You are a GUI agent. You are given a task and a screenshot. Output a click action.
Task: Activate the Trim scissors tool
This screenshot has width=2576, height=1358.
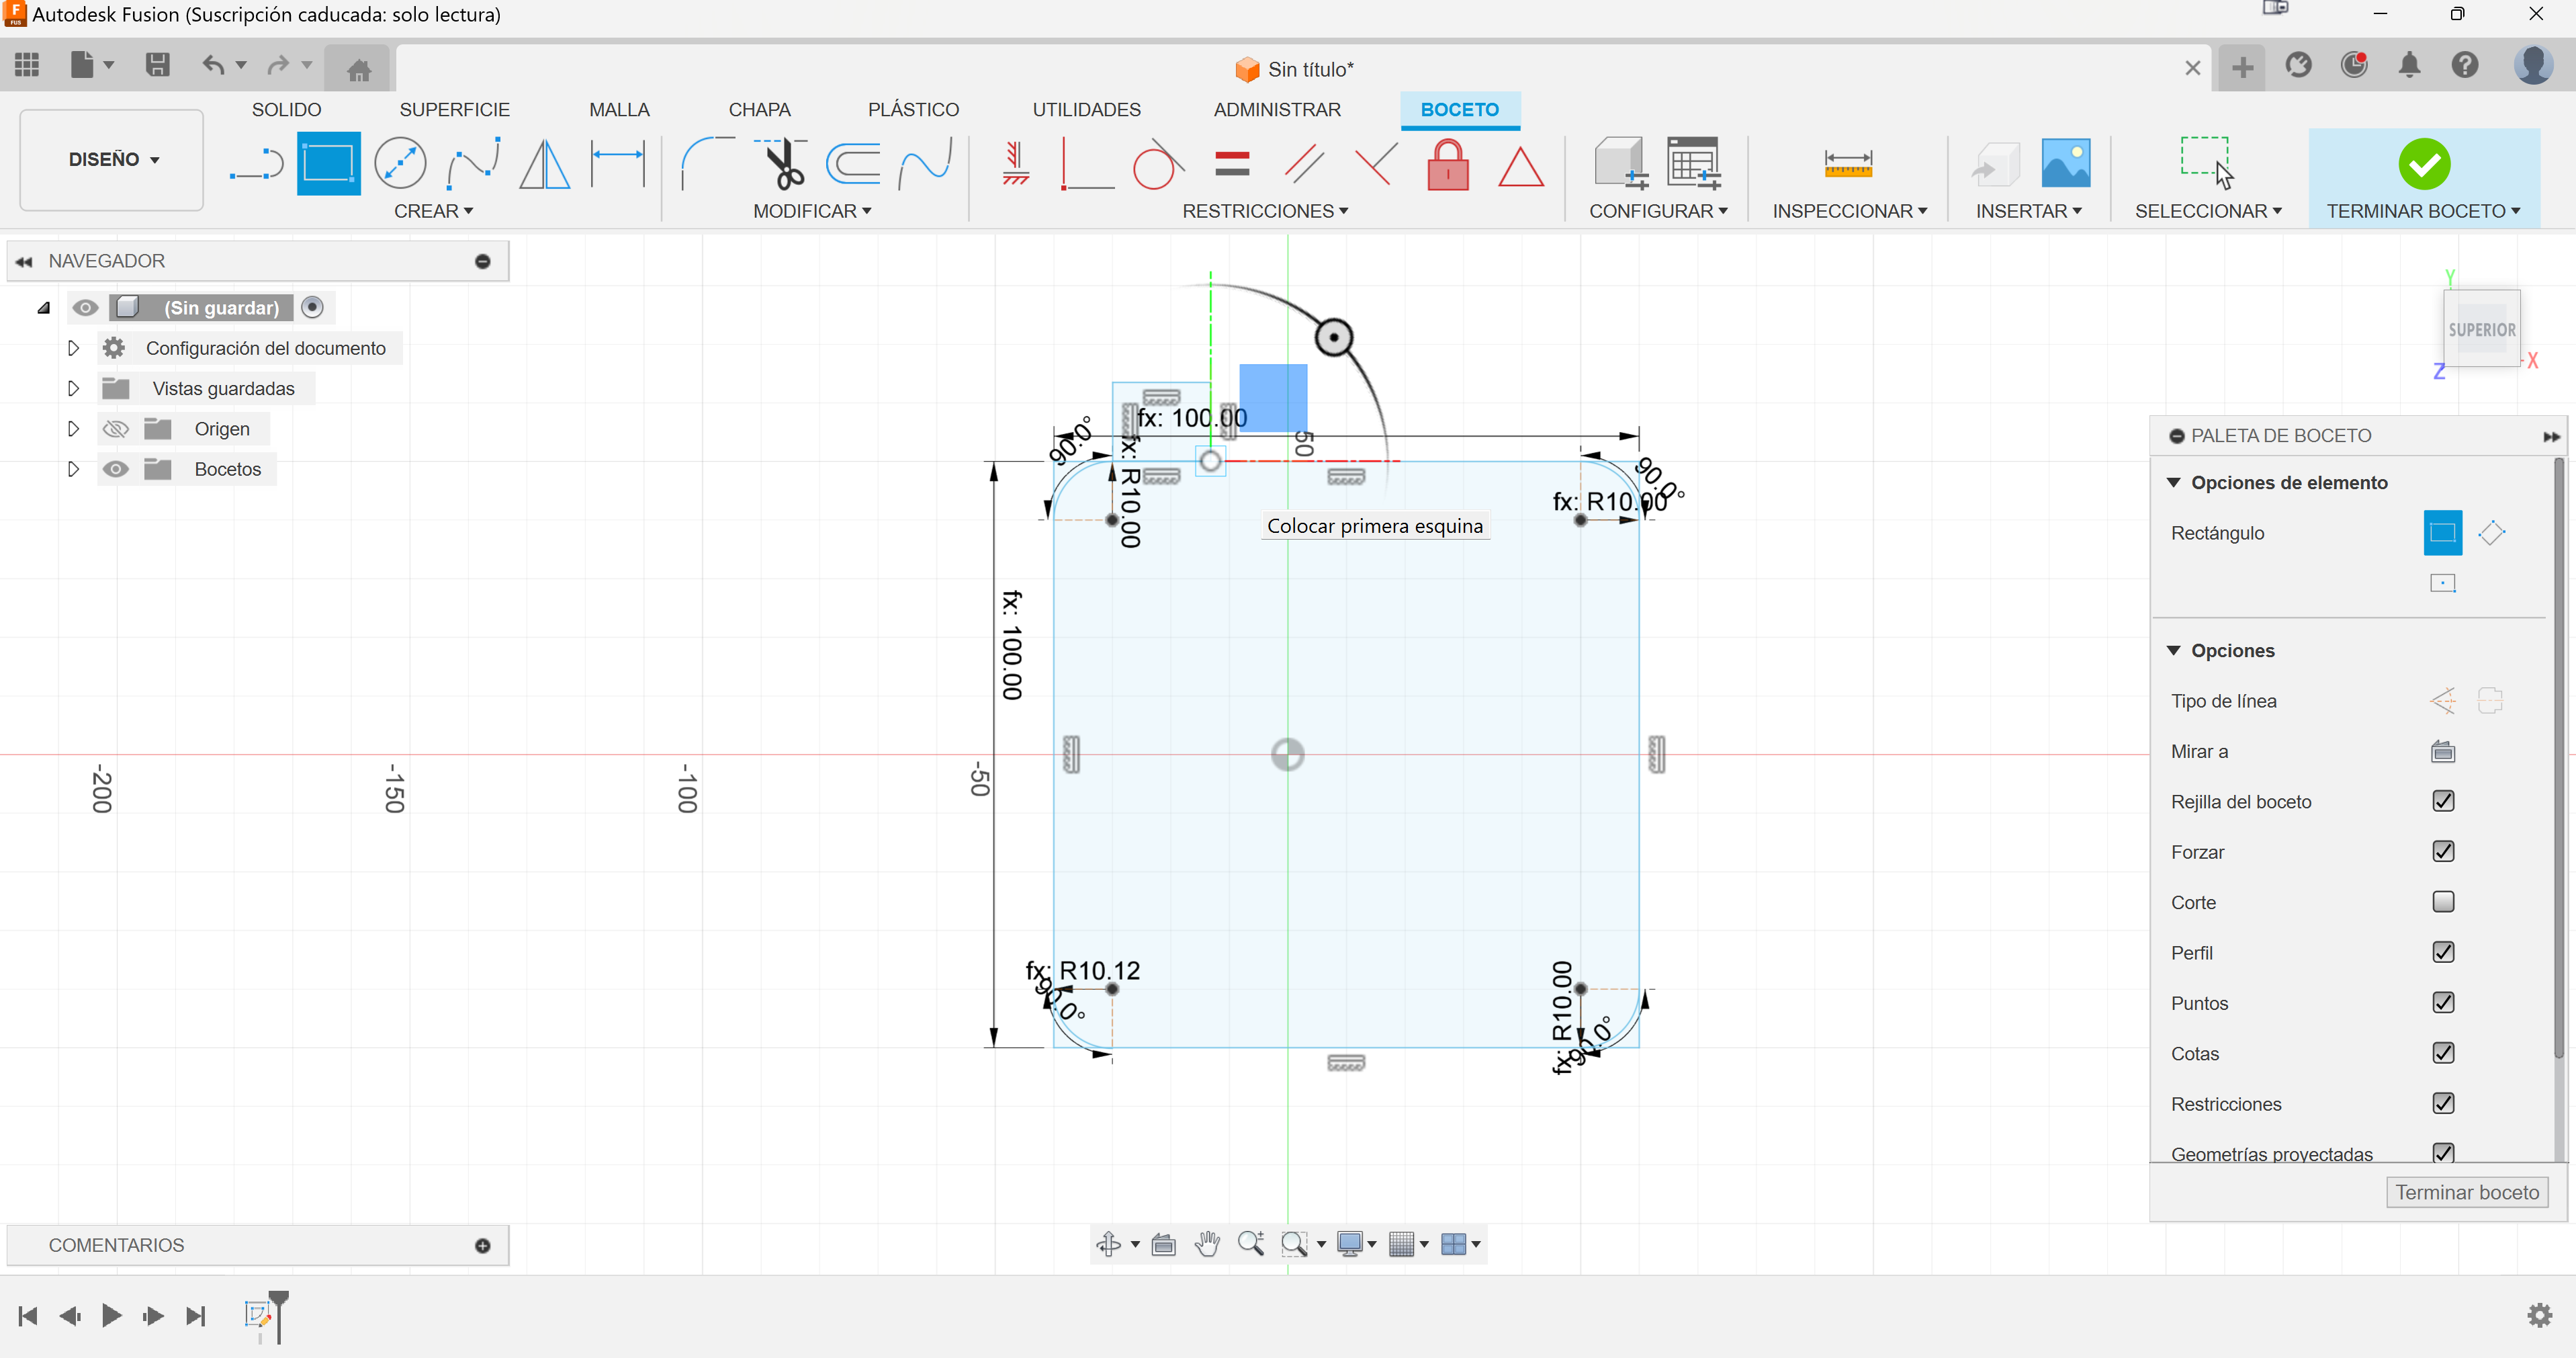[784, 164]
